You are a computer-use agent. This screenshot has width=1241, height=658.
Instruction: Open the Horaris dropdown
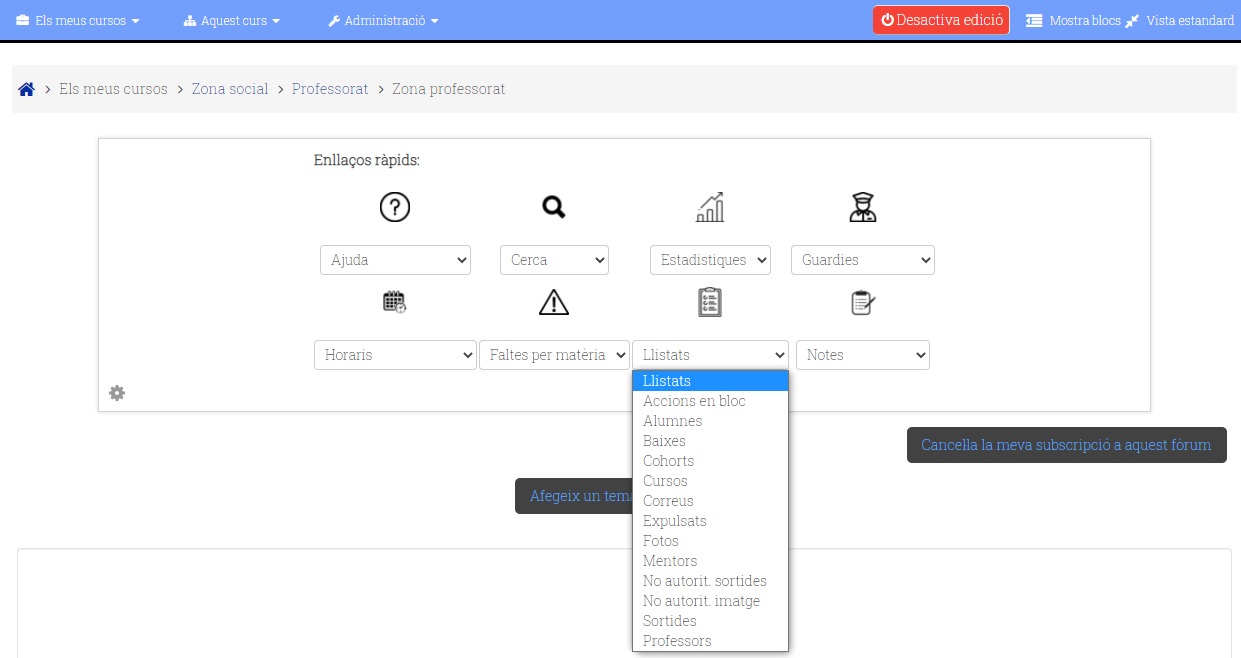point(395,355)
